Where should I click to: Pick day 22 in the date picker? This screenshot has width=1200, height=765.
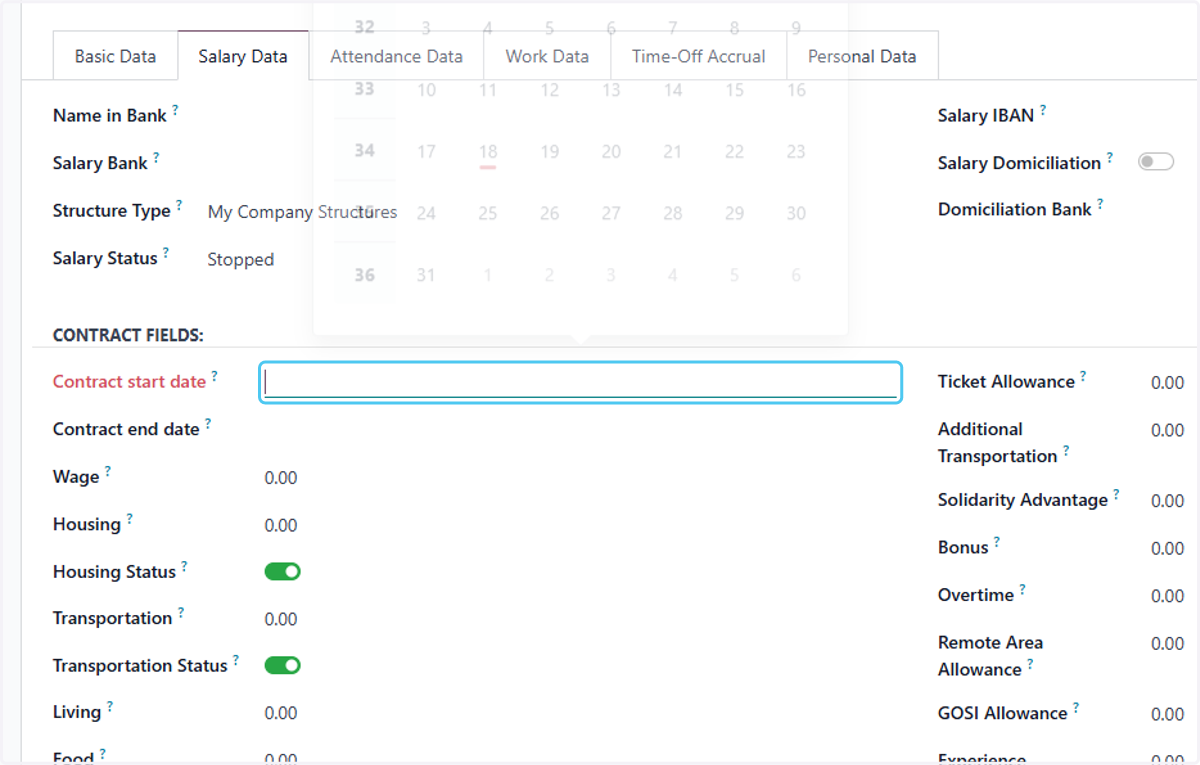point(734,152)
